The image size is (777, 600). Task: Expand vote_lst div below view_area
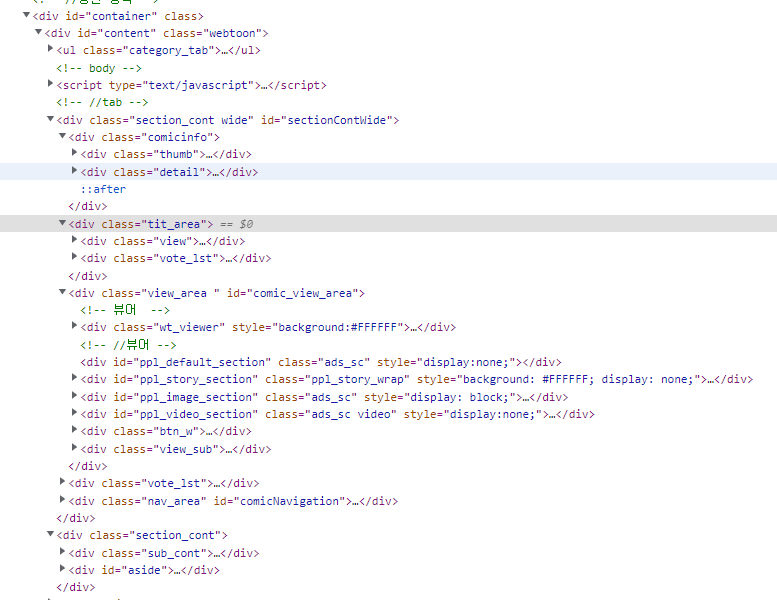(62, 482)
